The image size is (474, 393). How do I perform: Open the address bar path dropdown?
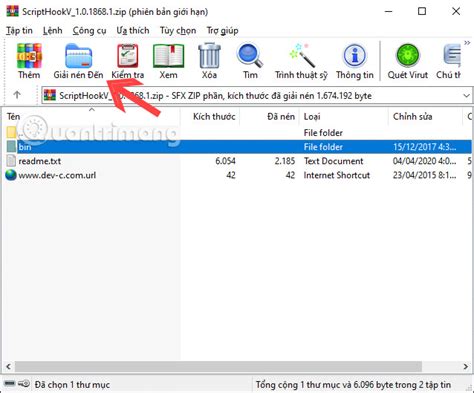(466, 96)
